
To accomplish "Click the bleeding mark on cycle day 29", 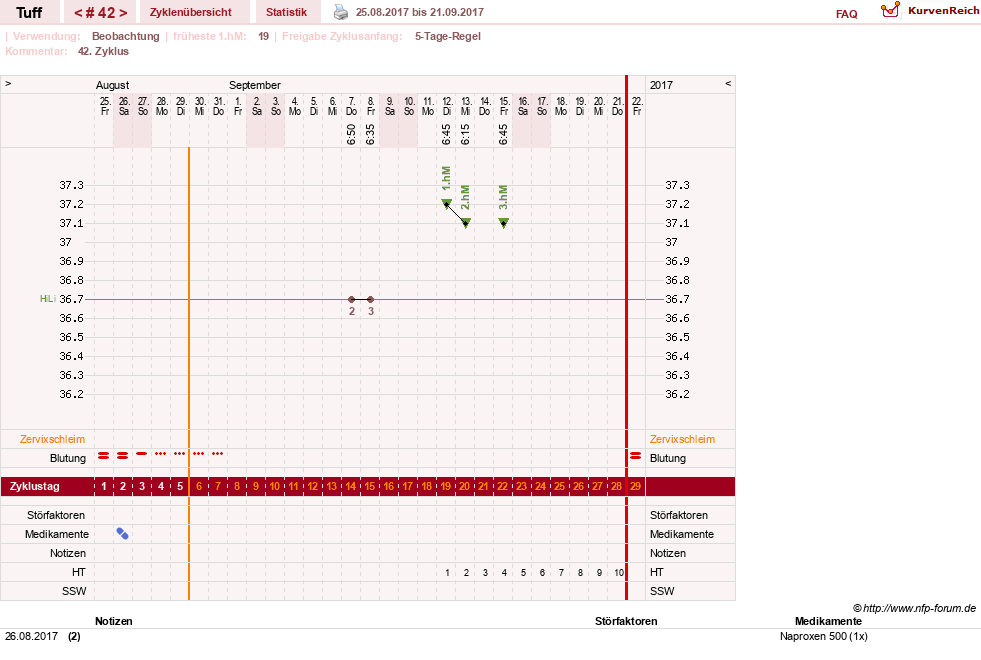I will [x=636, y=455].
